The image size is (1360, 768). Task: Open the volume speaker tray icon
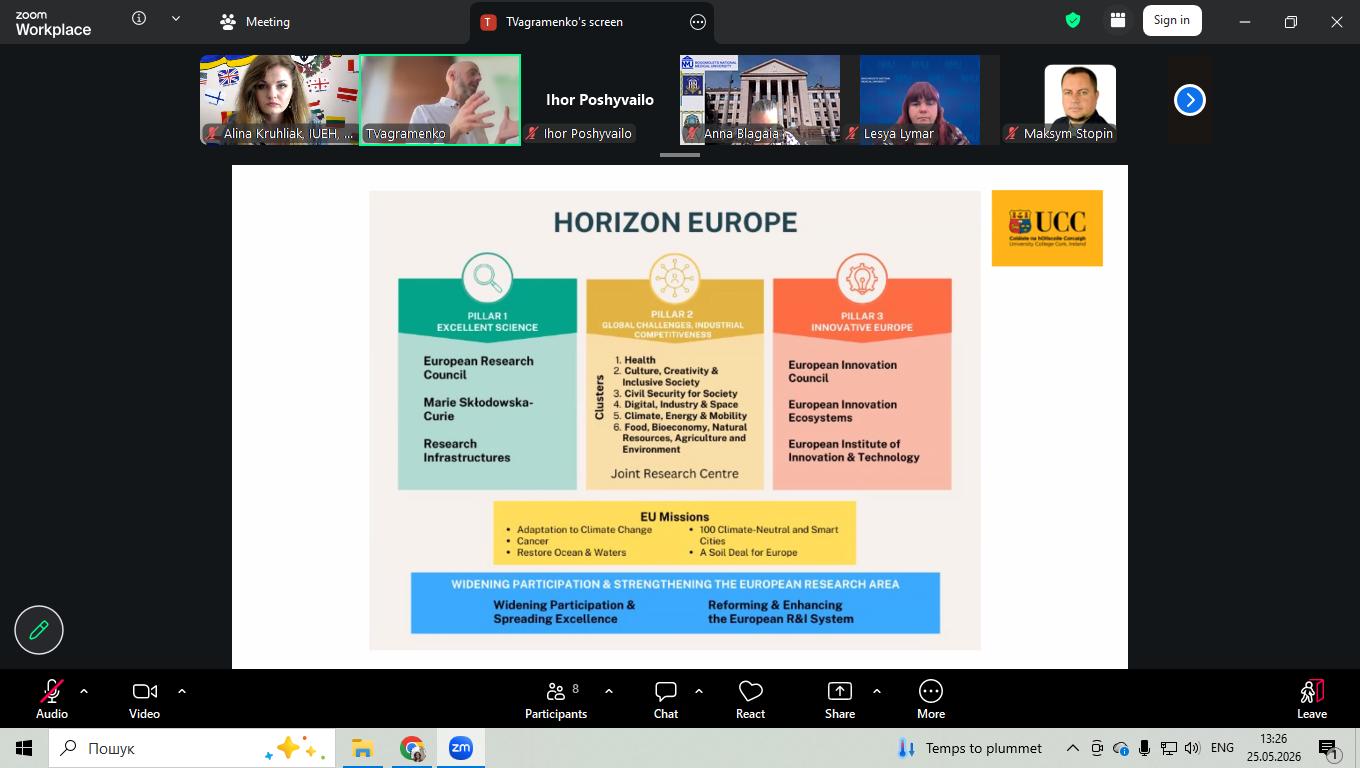pyautogui.click(x=1191, y=748)
